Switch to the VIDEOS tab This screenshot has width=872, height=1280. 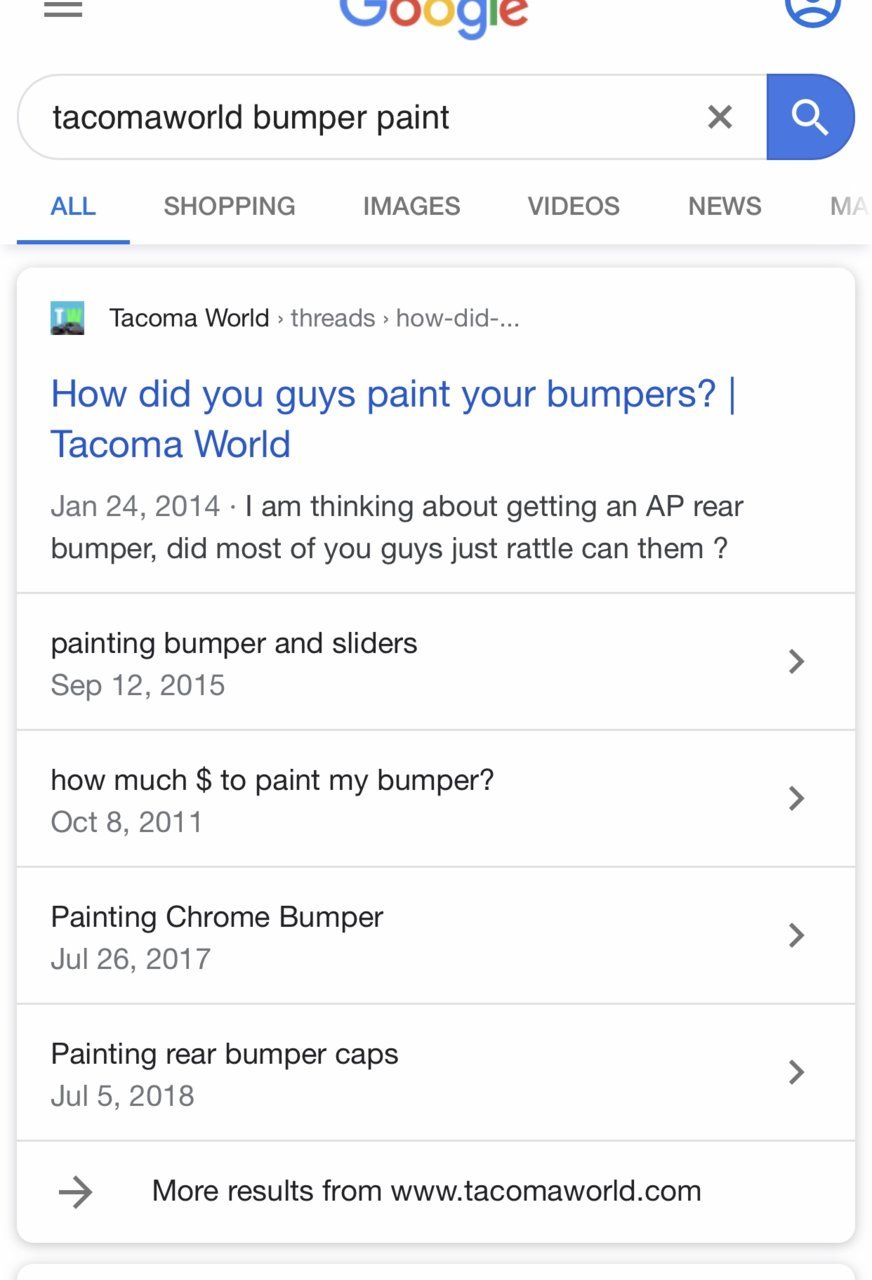pos(574,207)
